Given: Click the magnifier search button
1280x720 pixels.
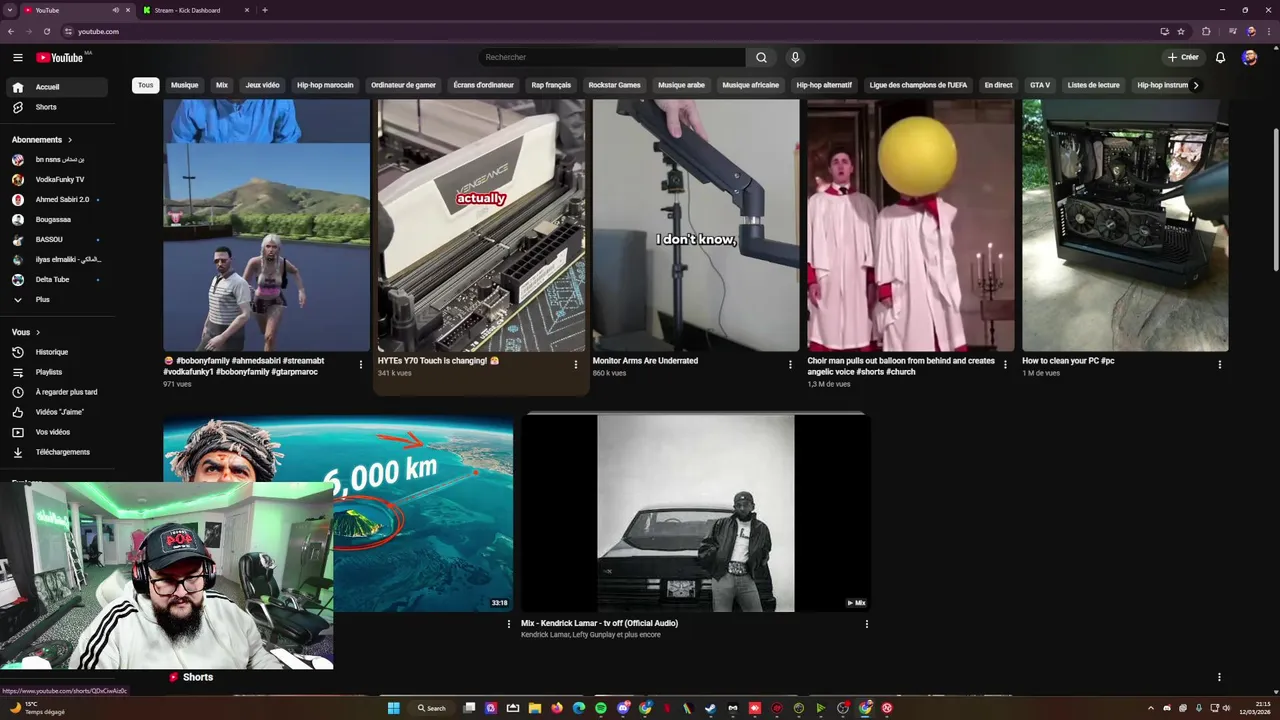Looking at the screenshot, I should point(761,57).
